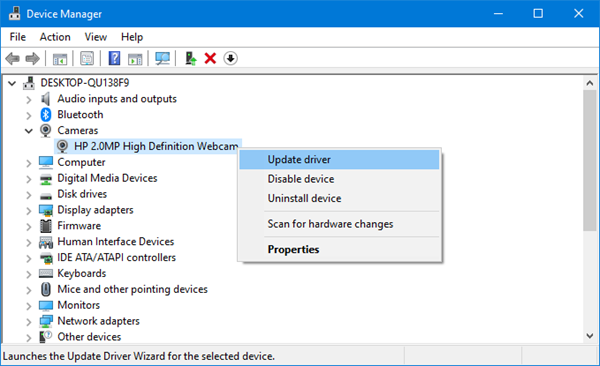
Task: Expand IDE ATA/ATAPI controllers
Action: click(29, 258)
